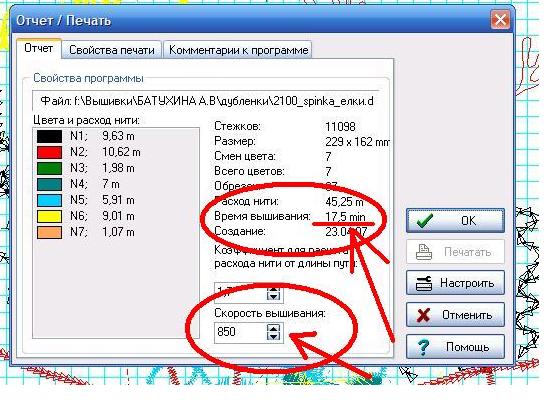Increase embroidery speed with up arrow
556x400 pixels.
click(273, 328)
